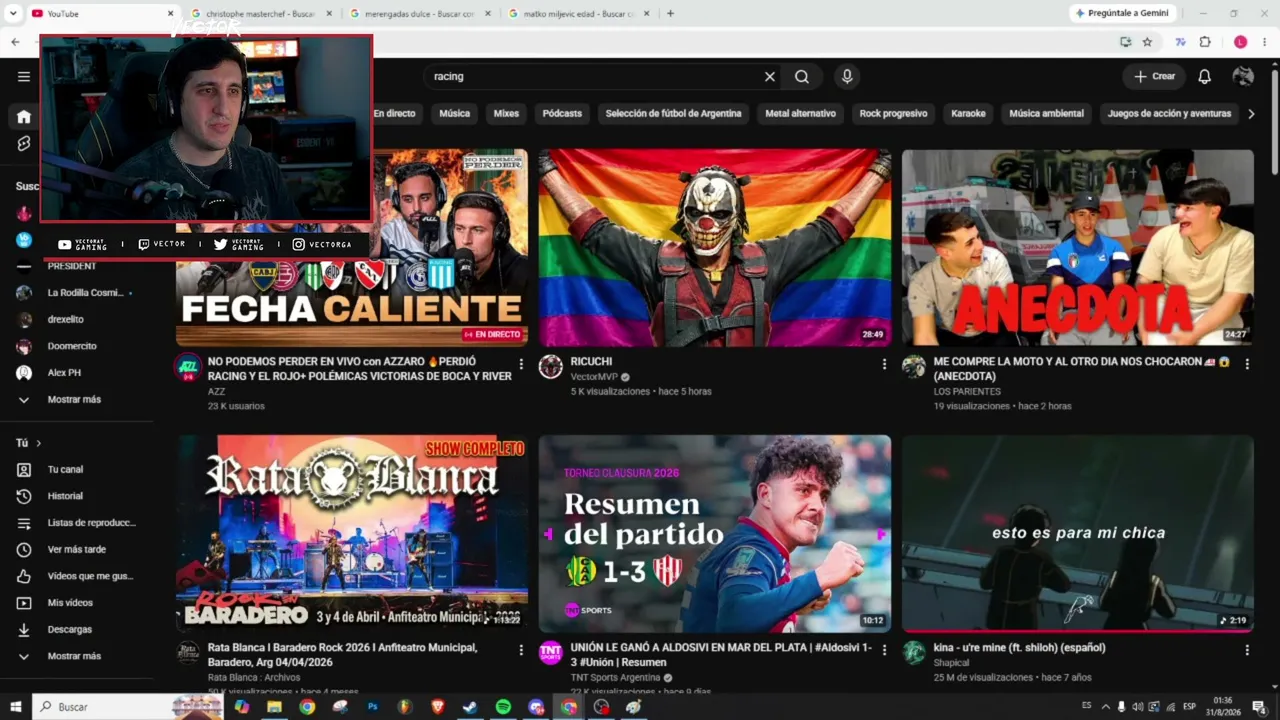Screen dimensions: 1280x720
Task: Switch to the matko miljevic edad tab
Action: tap(579, 13)
